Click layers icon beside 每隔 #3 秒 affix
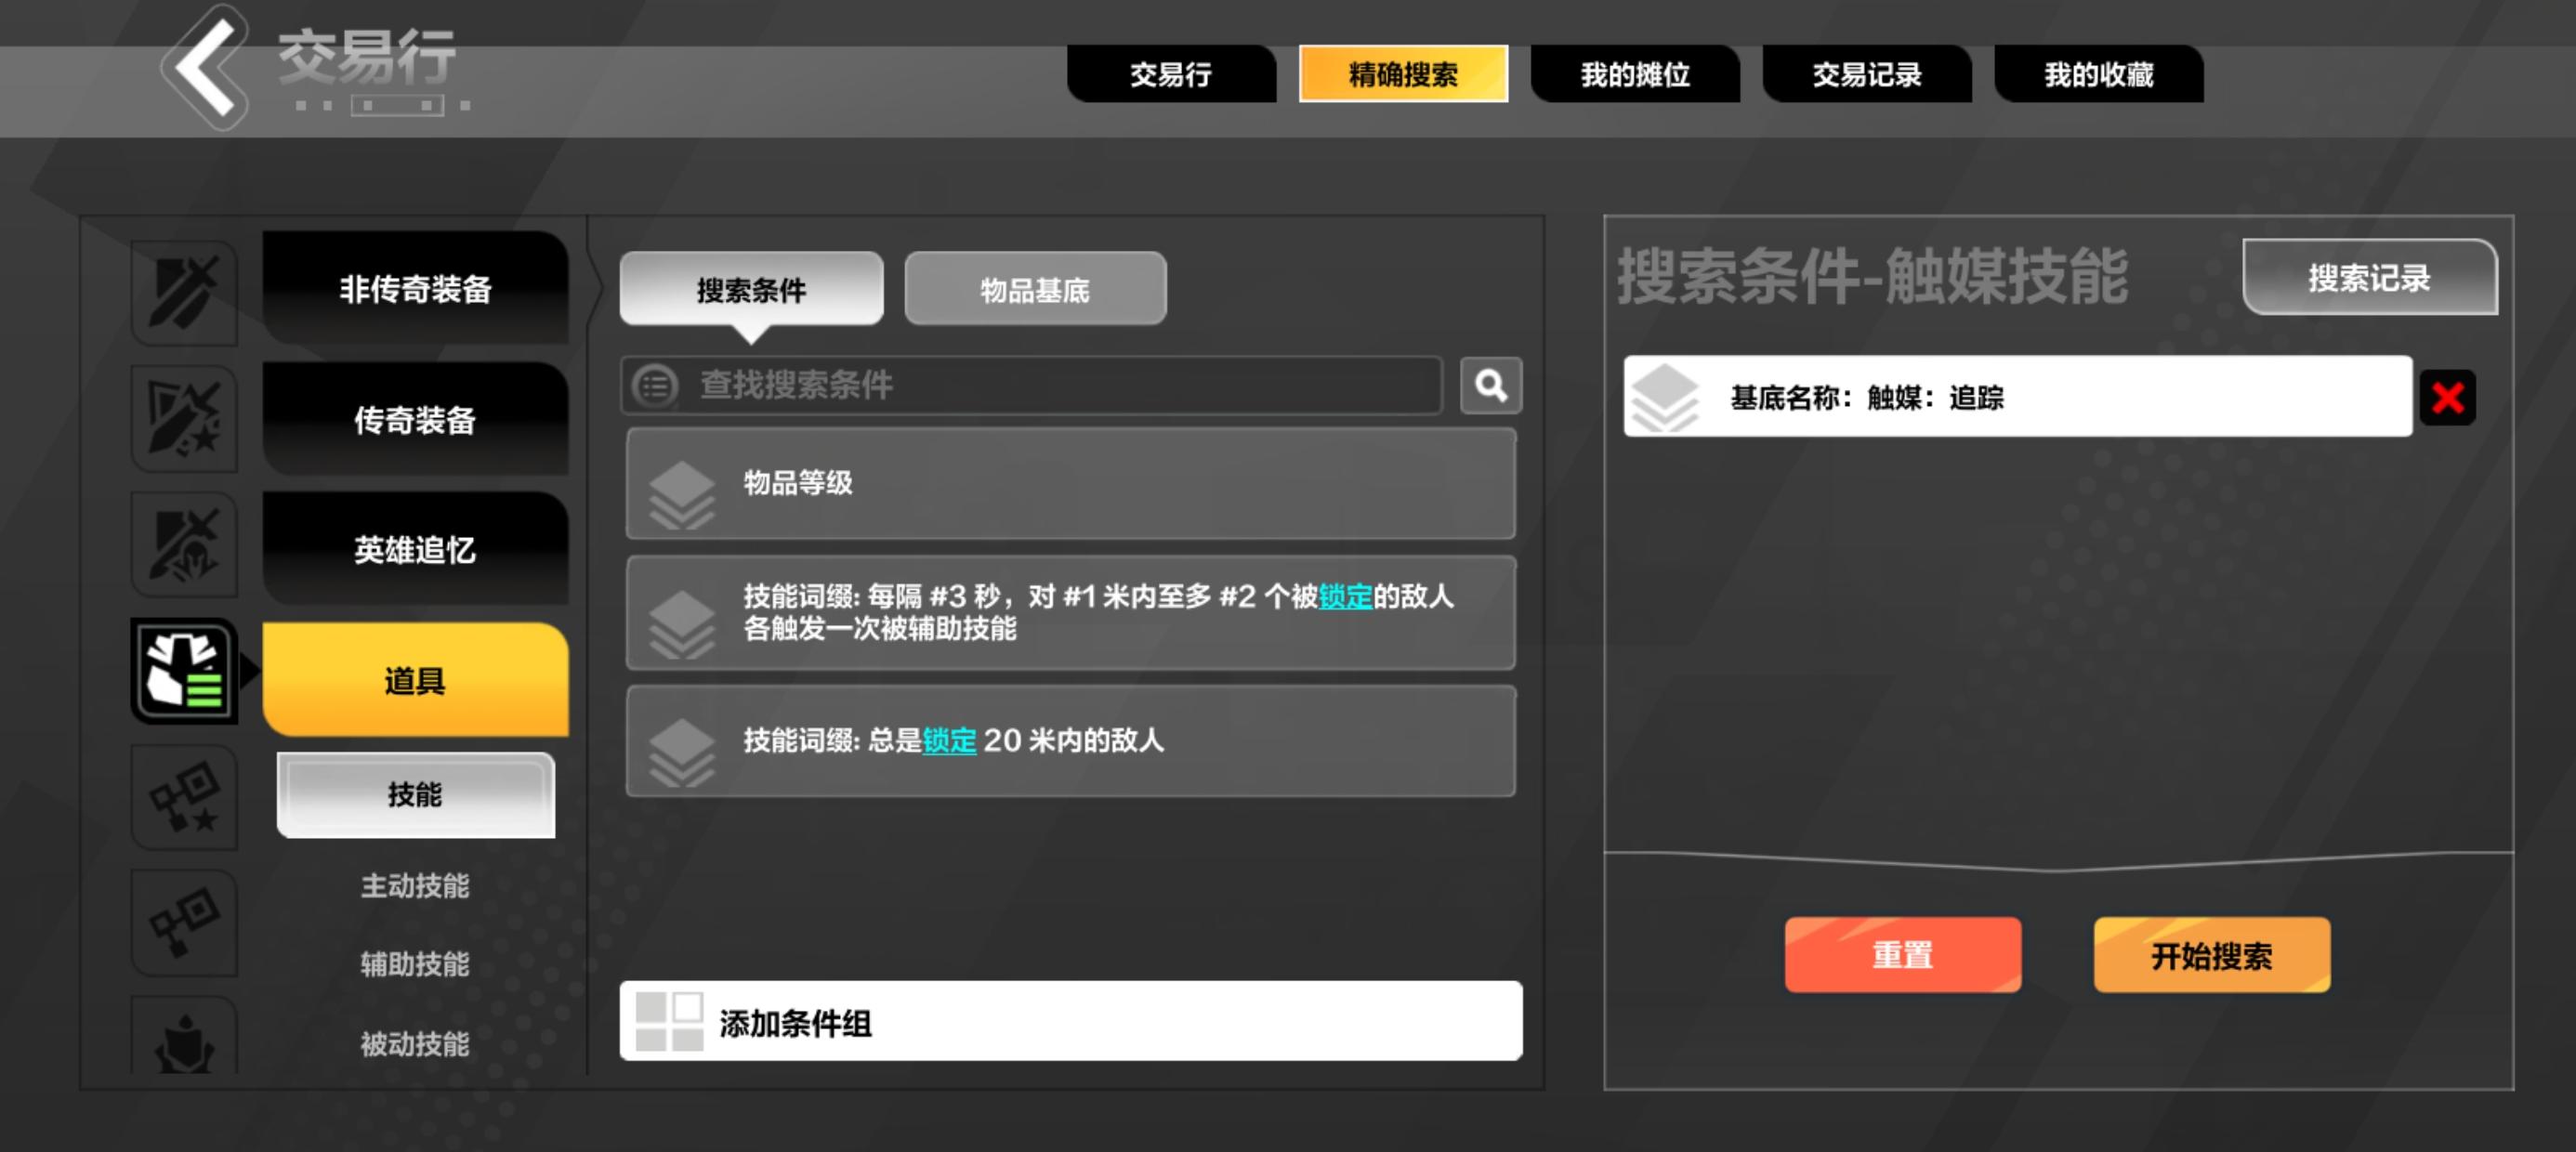Viewport: 2576px width, 1152px height. click(x=681, y=624)
